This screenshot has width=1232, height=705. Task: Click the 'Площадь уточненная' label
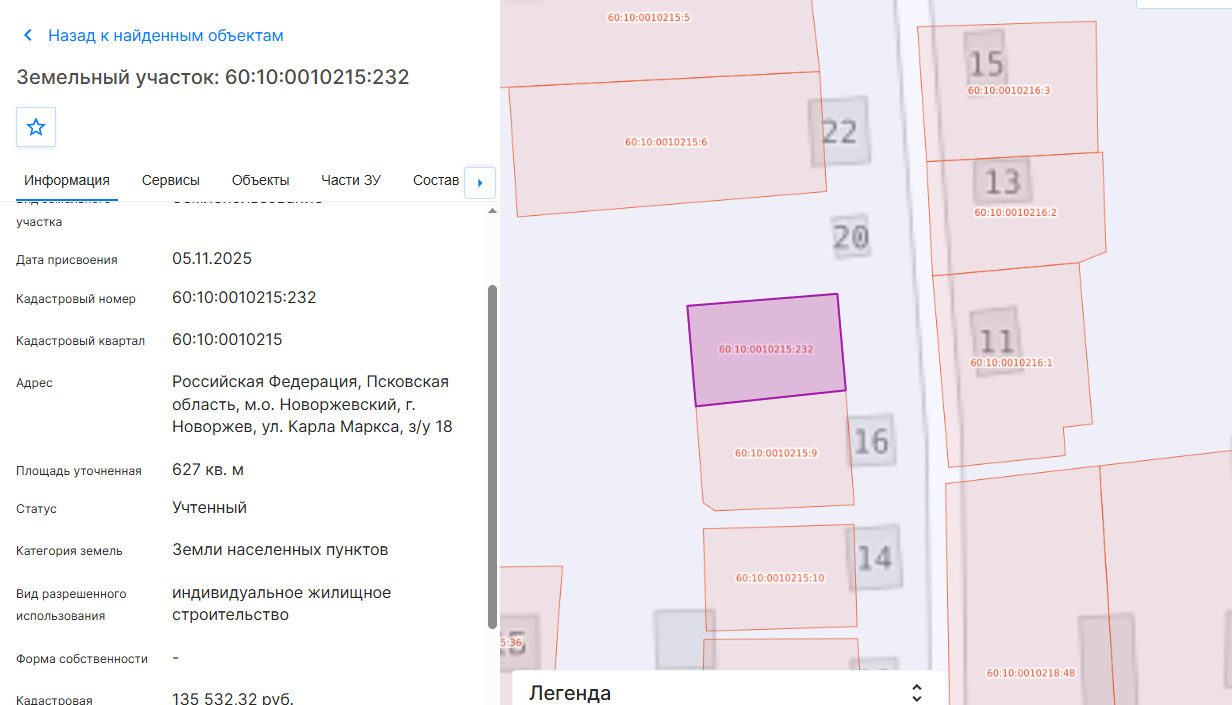point(79,471)
